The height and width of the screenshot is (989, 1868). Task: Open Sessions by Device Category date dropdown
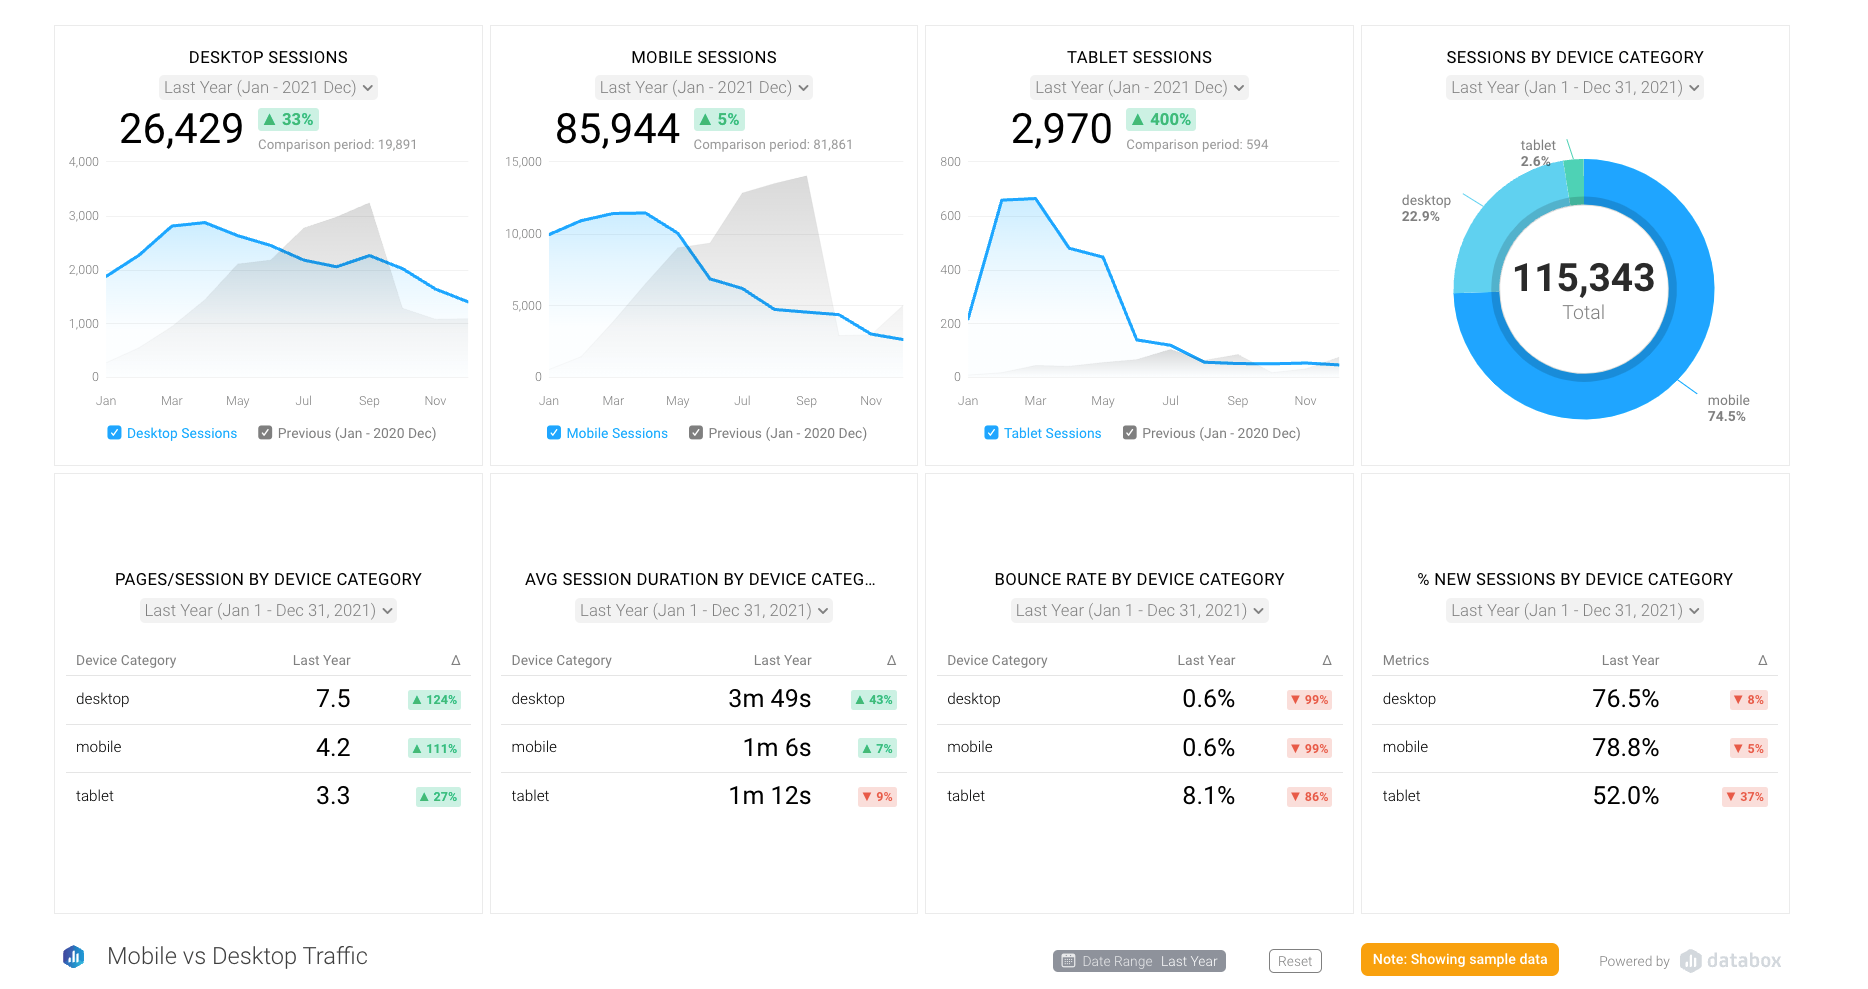(1575, 88)
